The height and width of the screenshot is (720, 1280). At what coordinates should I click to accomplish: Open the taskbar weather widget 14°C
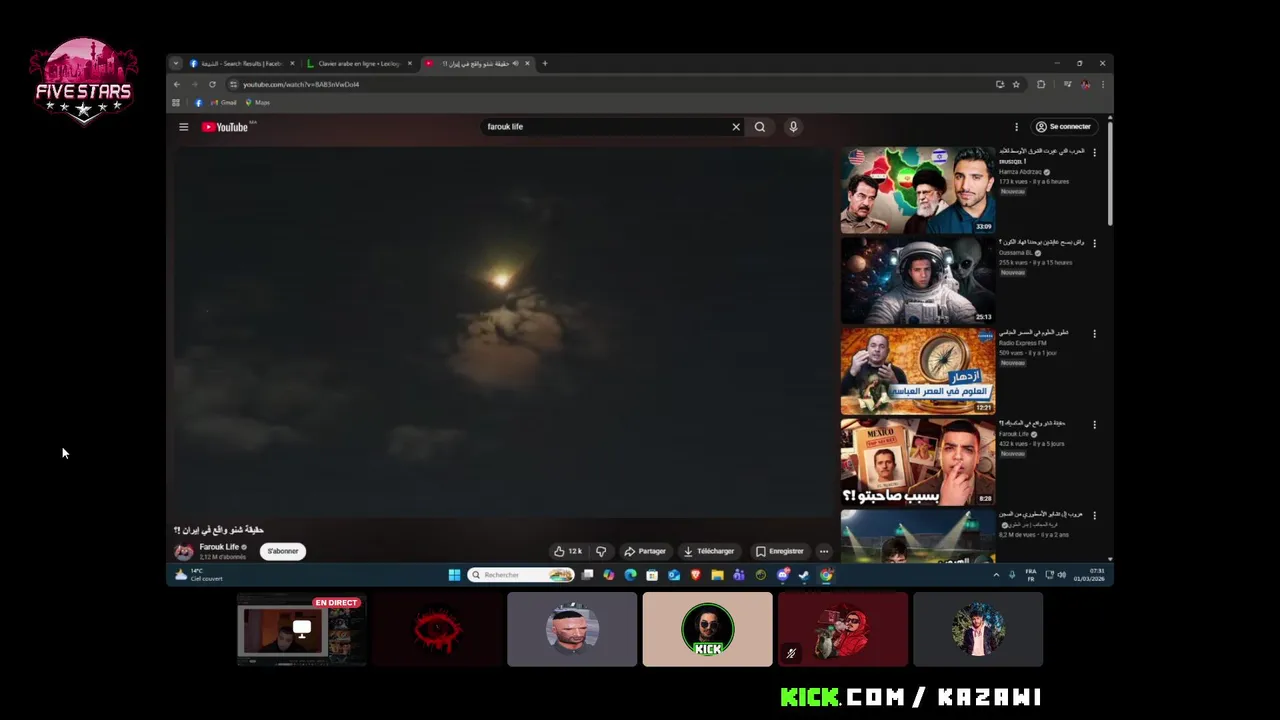(x=199, y=575)
